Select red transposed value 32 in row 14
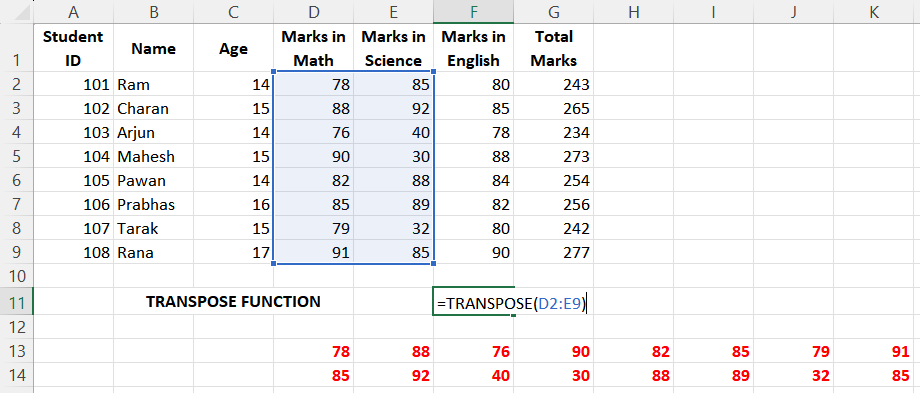The image size is (920, 393). coord(793,375)
